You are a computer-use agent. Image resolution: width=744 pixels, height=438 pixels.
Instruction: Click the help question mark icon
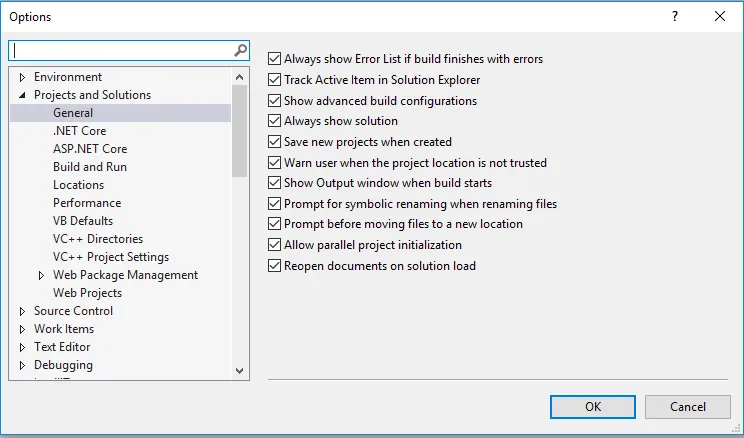click(675, 16)
